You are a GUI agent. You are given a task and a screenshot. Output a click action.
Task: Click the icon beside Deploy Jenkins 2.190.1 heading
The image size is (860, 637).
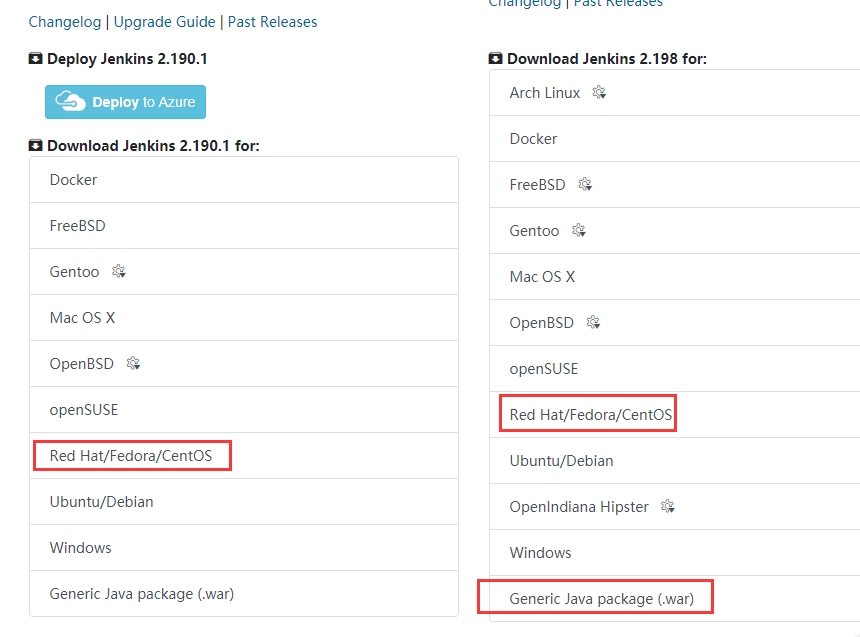(x=36, y=59)
